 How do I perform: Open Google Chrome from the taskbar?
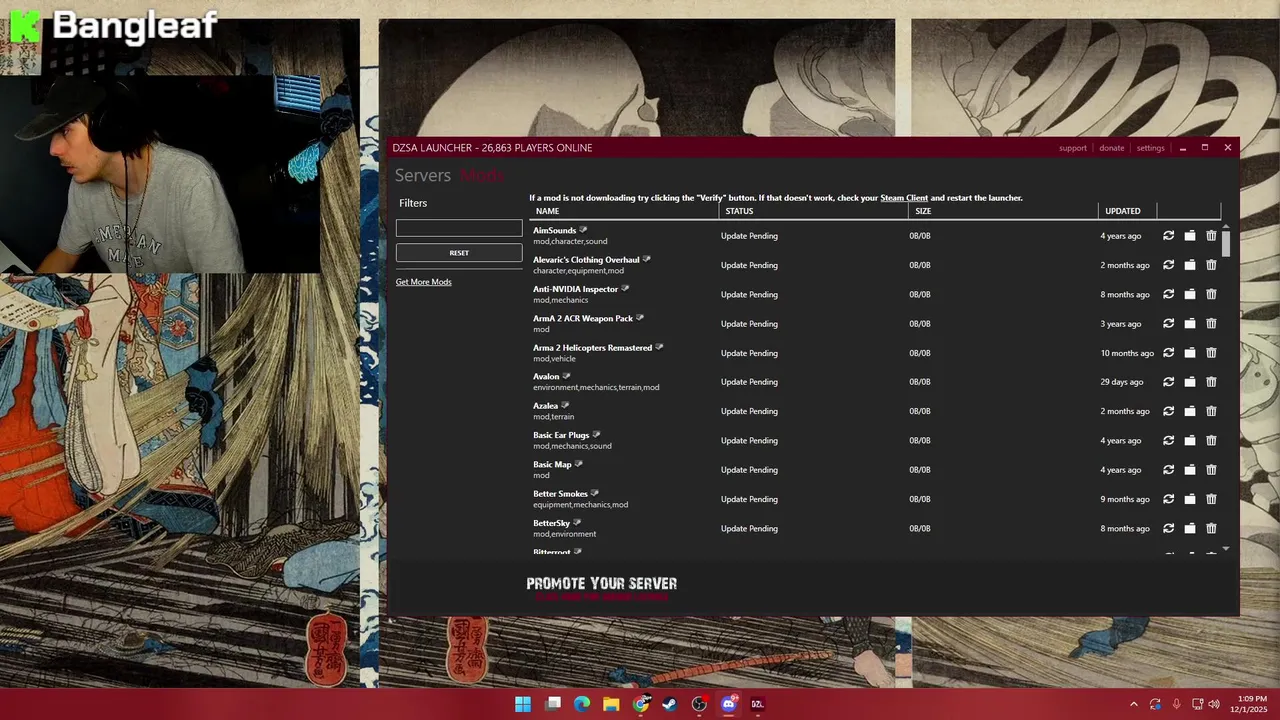(x=641, y=704)
